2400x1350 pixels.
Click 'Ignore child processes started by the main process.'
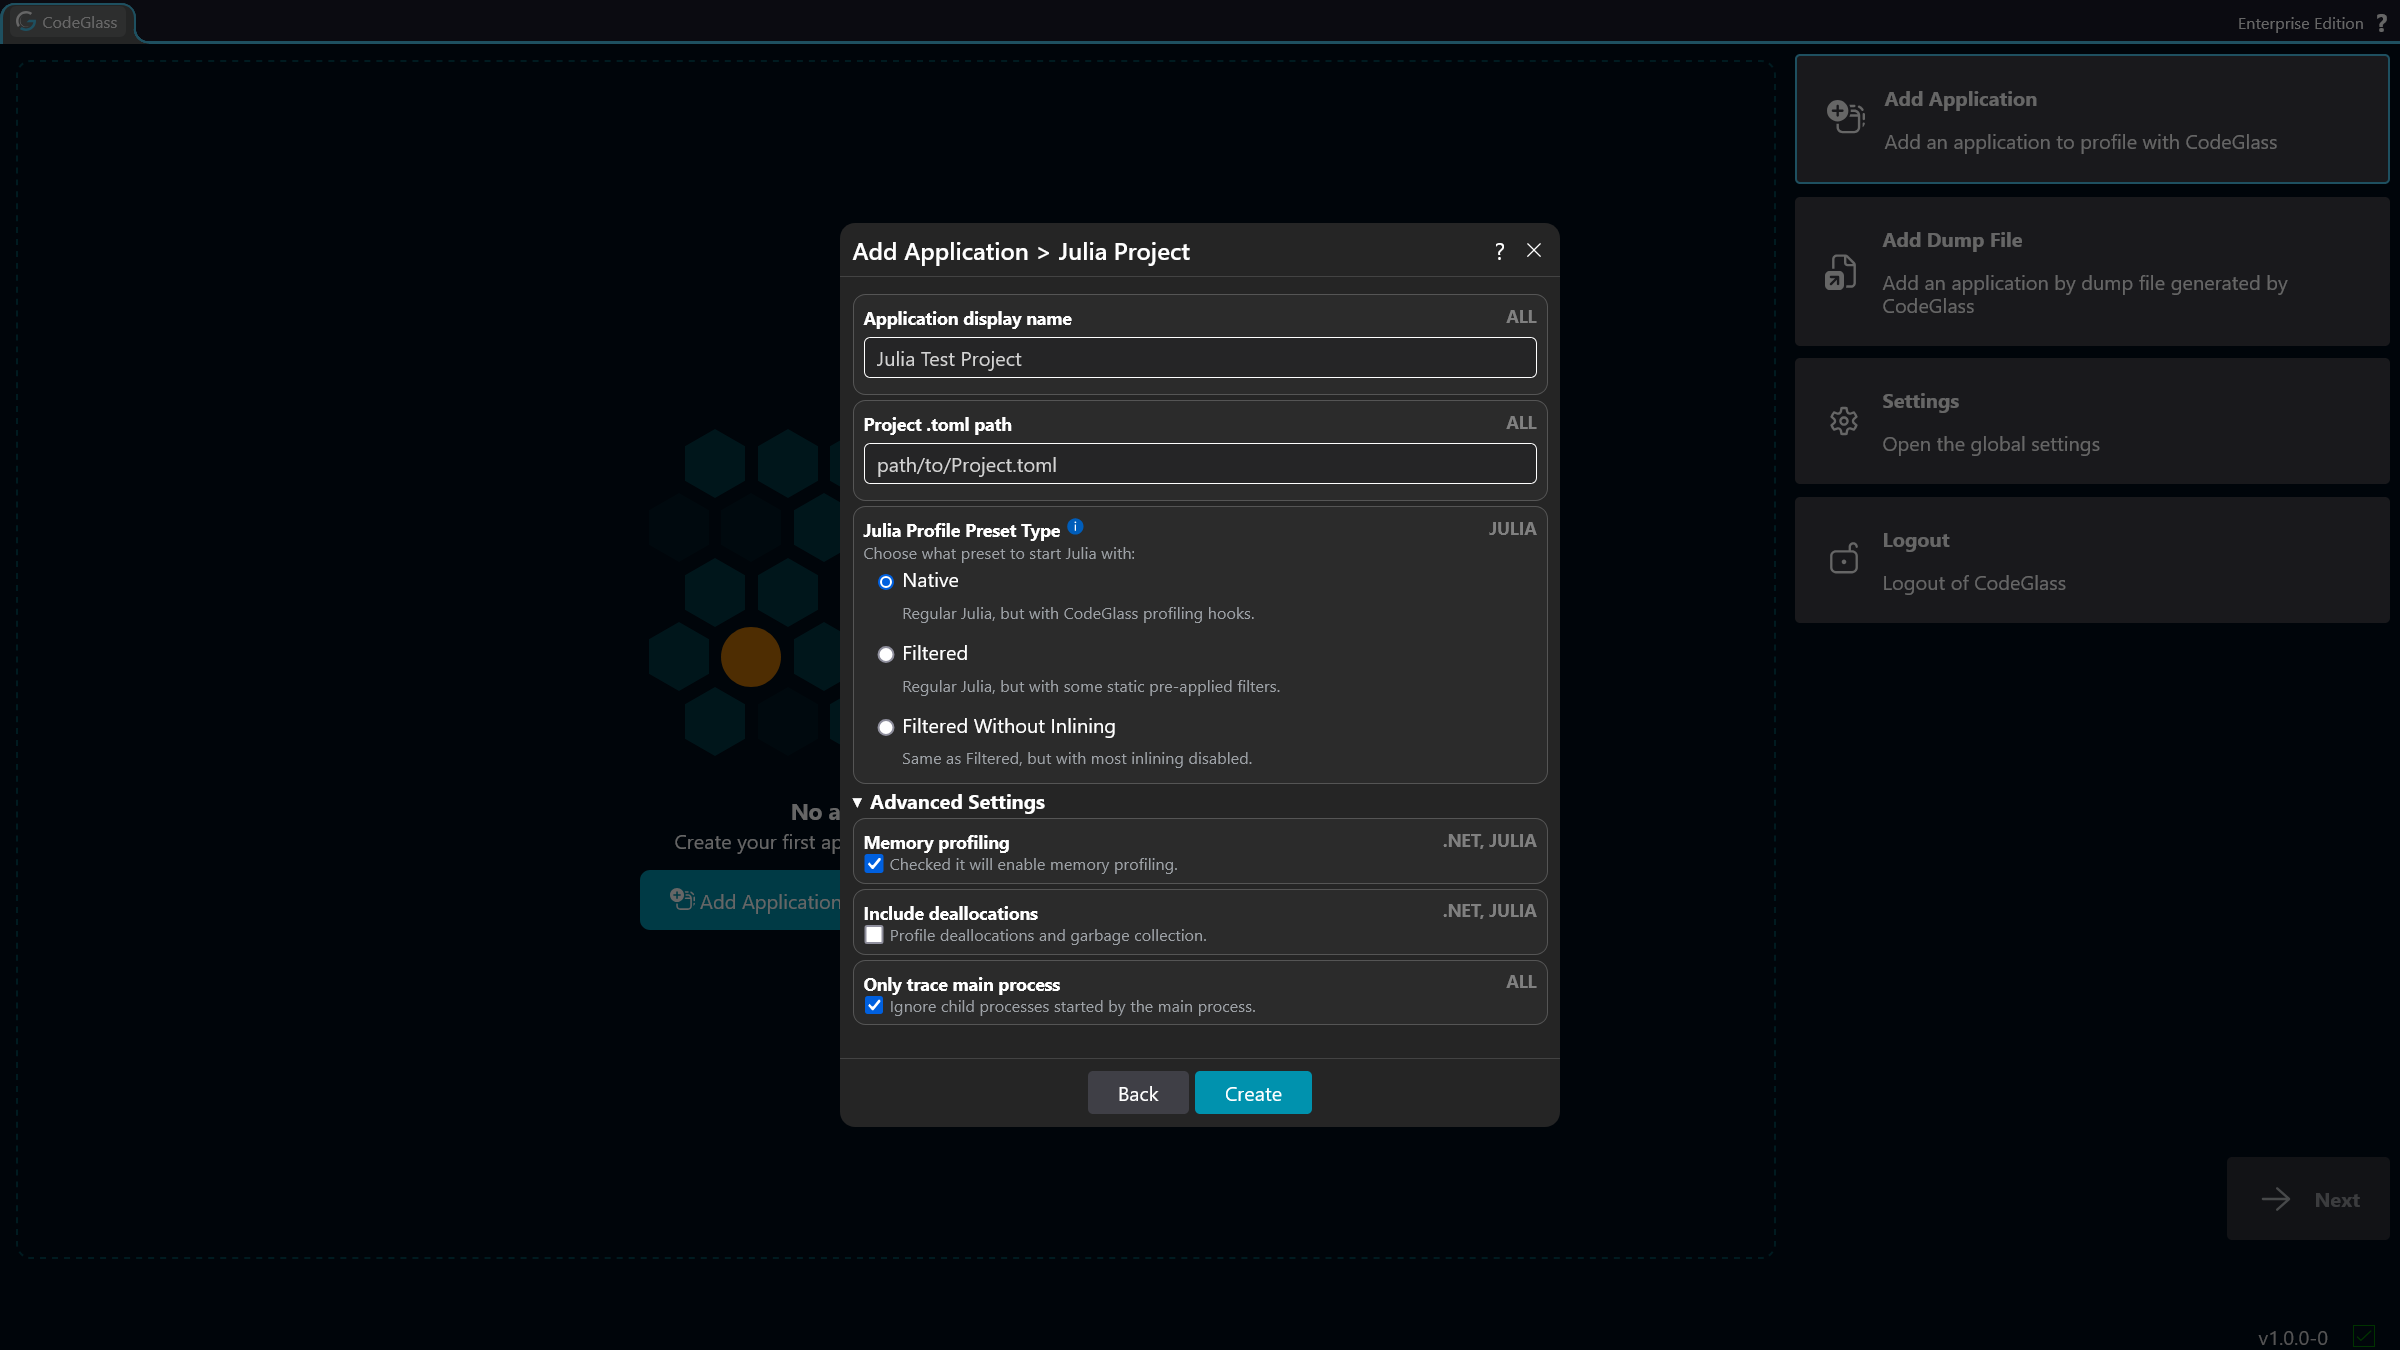point(1073,1007)
